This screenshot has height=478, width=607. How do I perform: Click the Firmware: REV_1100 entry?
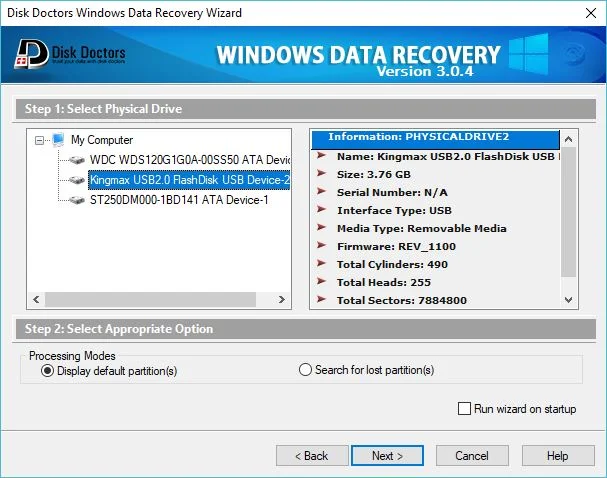click(396, 247)
